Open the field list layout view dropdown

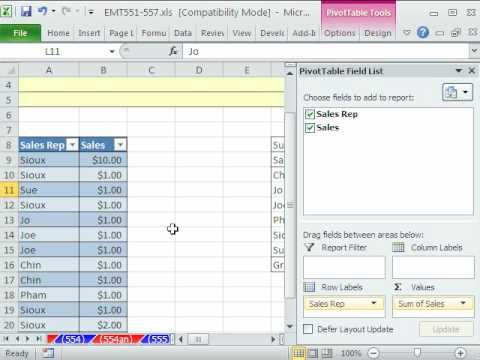[x=457, y=92]
